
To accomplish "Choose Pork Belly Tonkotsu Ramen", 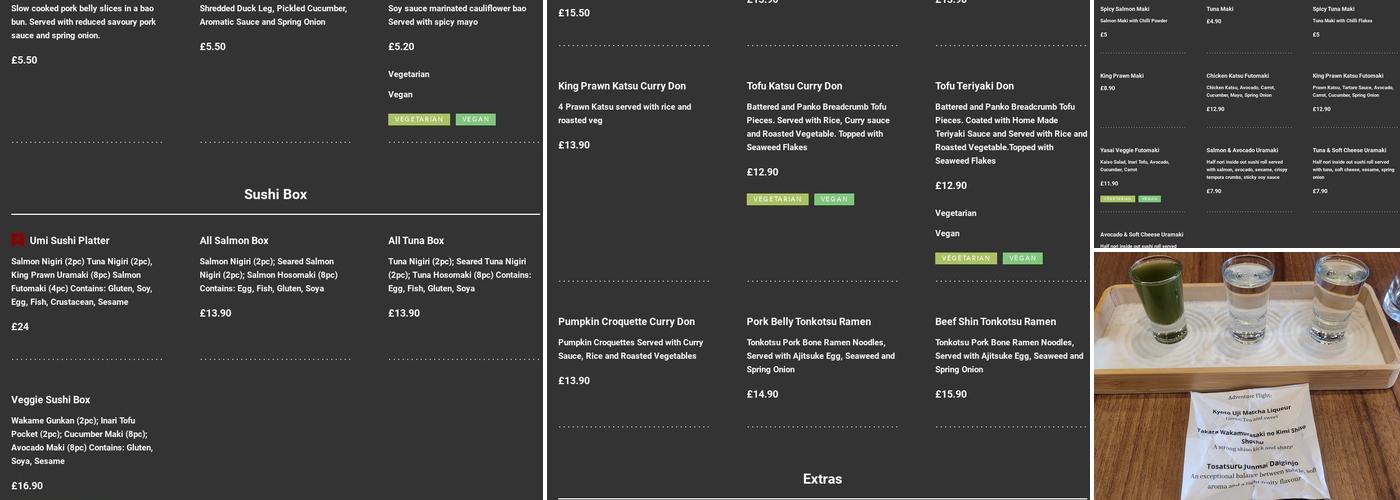I will click(x=809, y=322).
